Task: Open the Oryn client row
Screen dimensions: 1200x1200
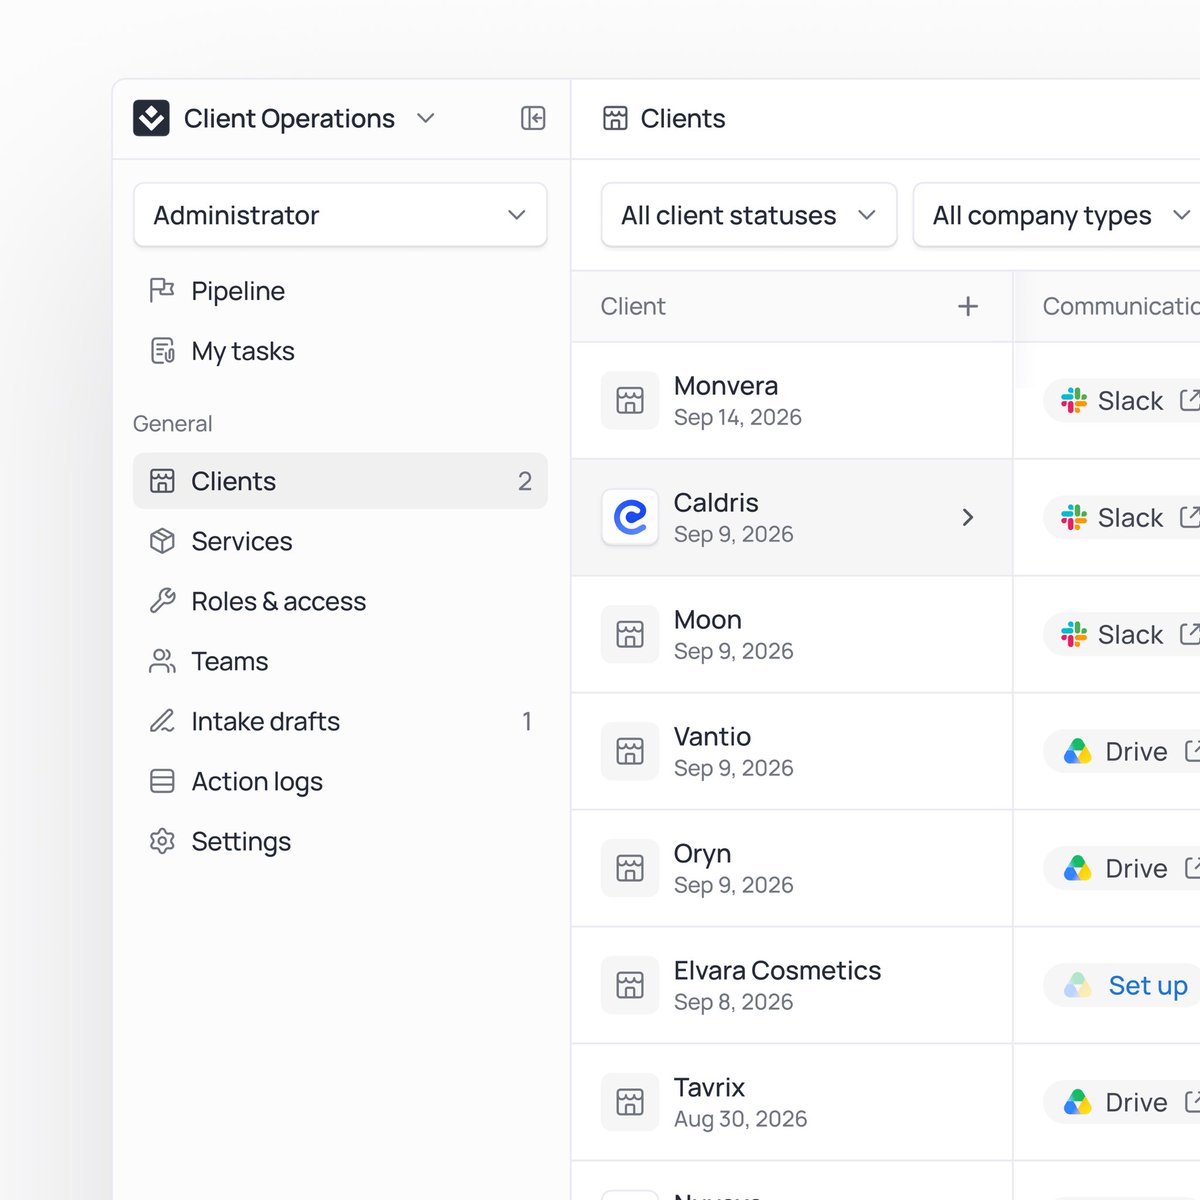Action: 792,869
